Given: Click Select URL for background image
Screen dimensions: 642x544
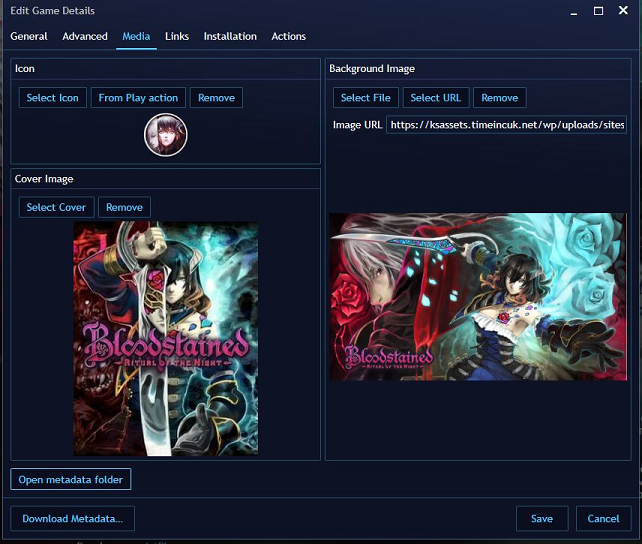Looking at the screenshot, I should coord(436,97).
